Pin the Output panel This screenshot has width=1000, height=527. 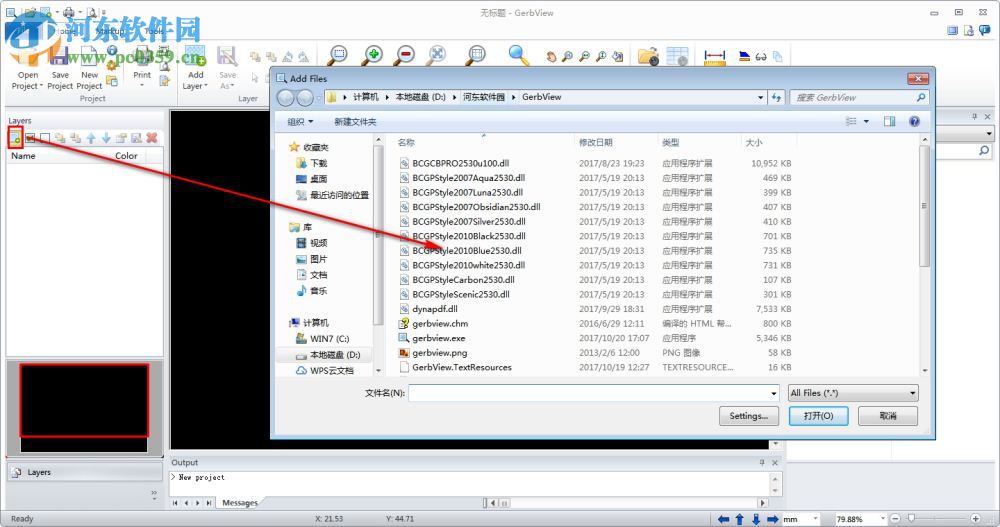pyautogui.click(x=761, y=463)
